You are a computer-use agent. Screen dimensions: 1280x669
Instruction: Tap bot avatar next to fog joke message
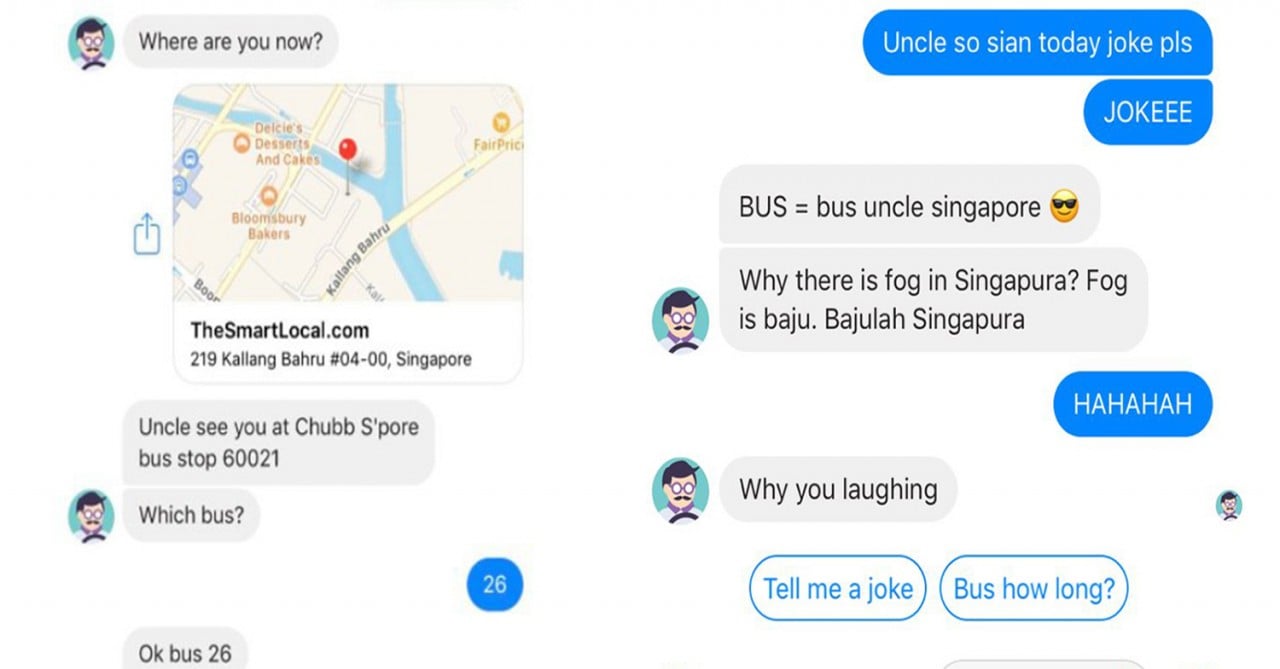coord(680,321)
